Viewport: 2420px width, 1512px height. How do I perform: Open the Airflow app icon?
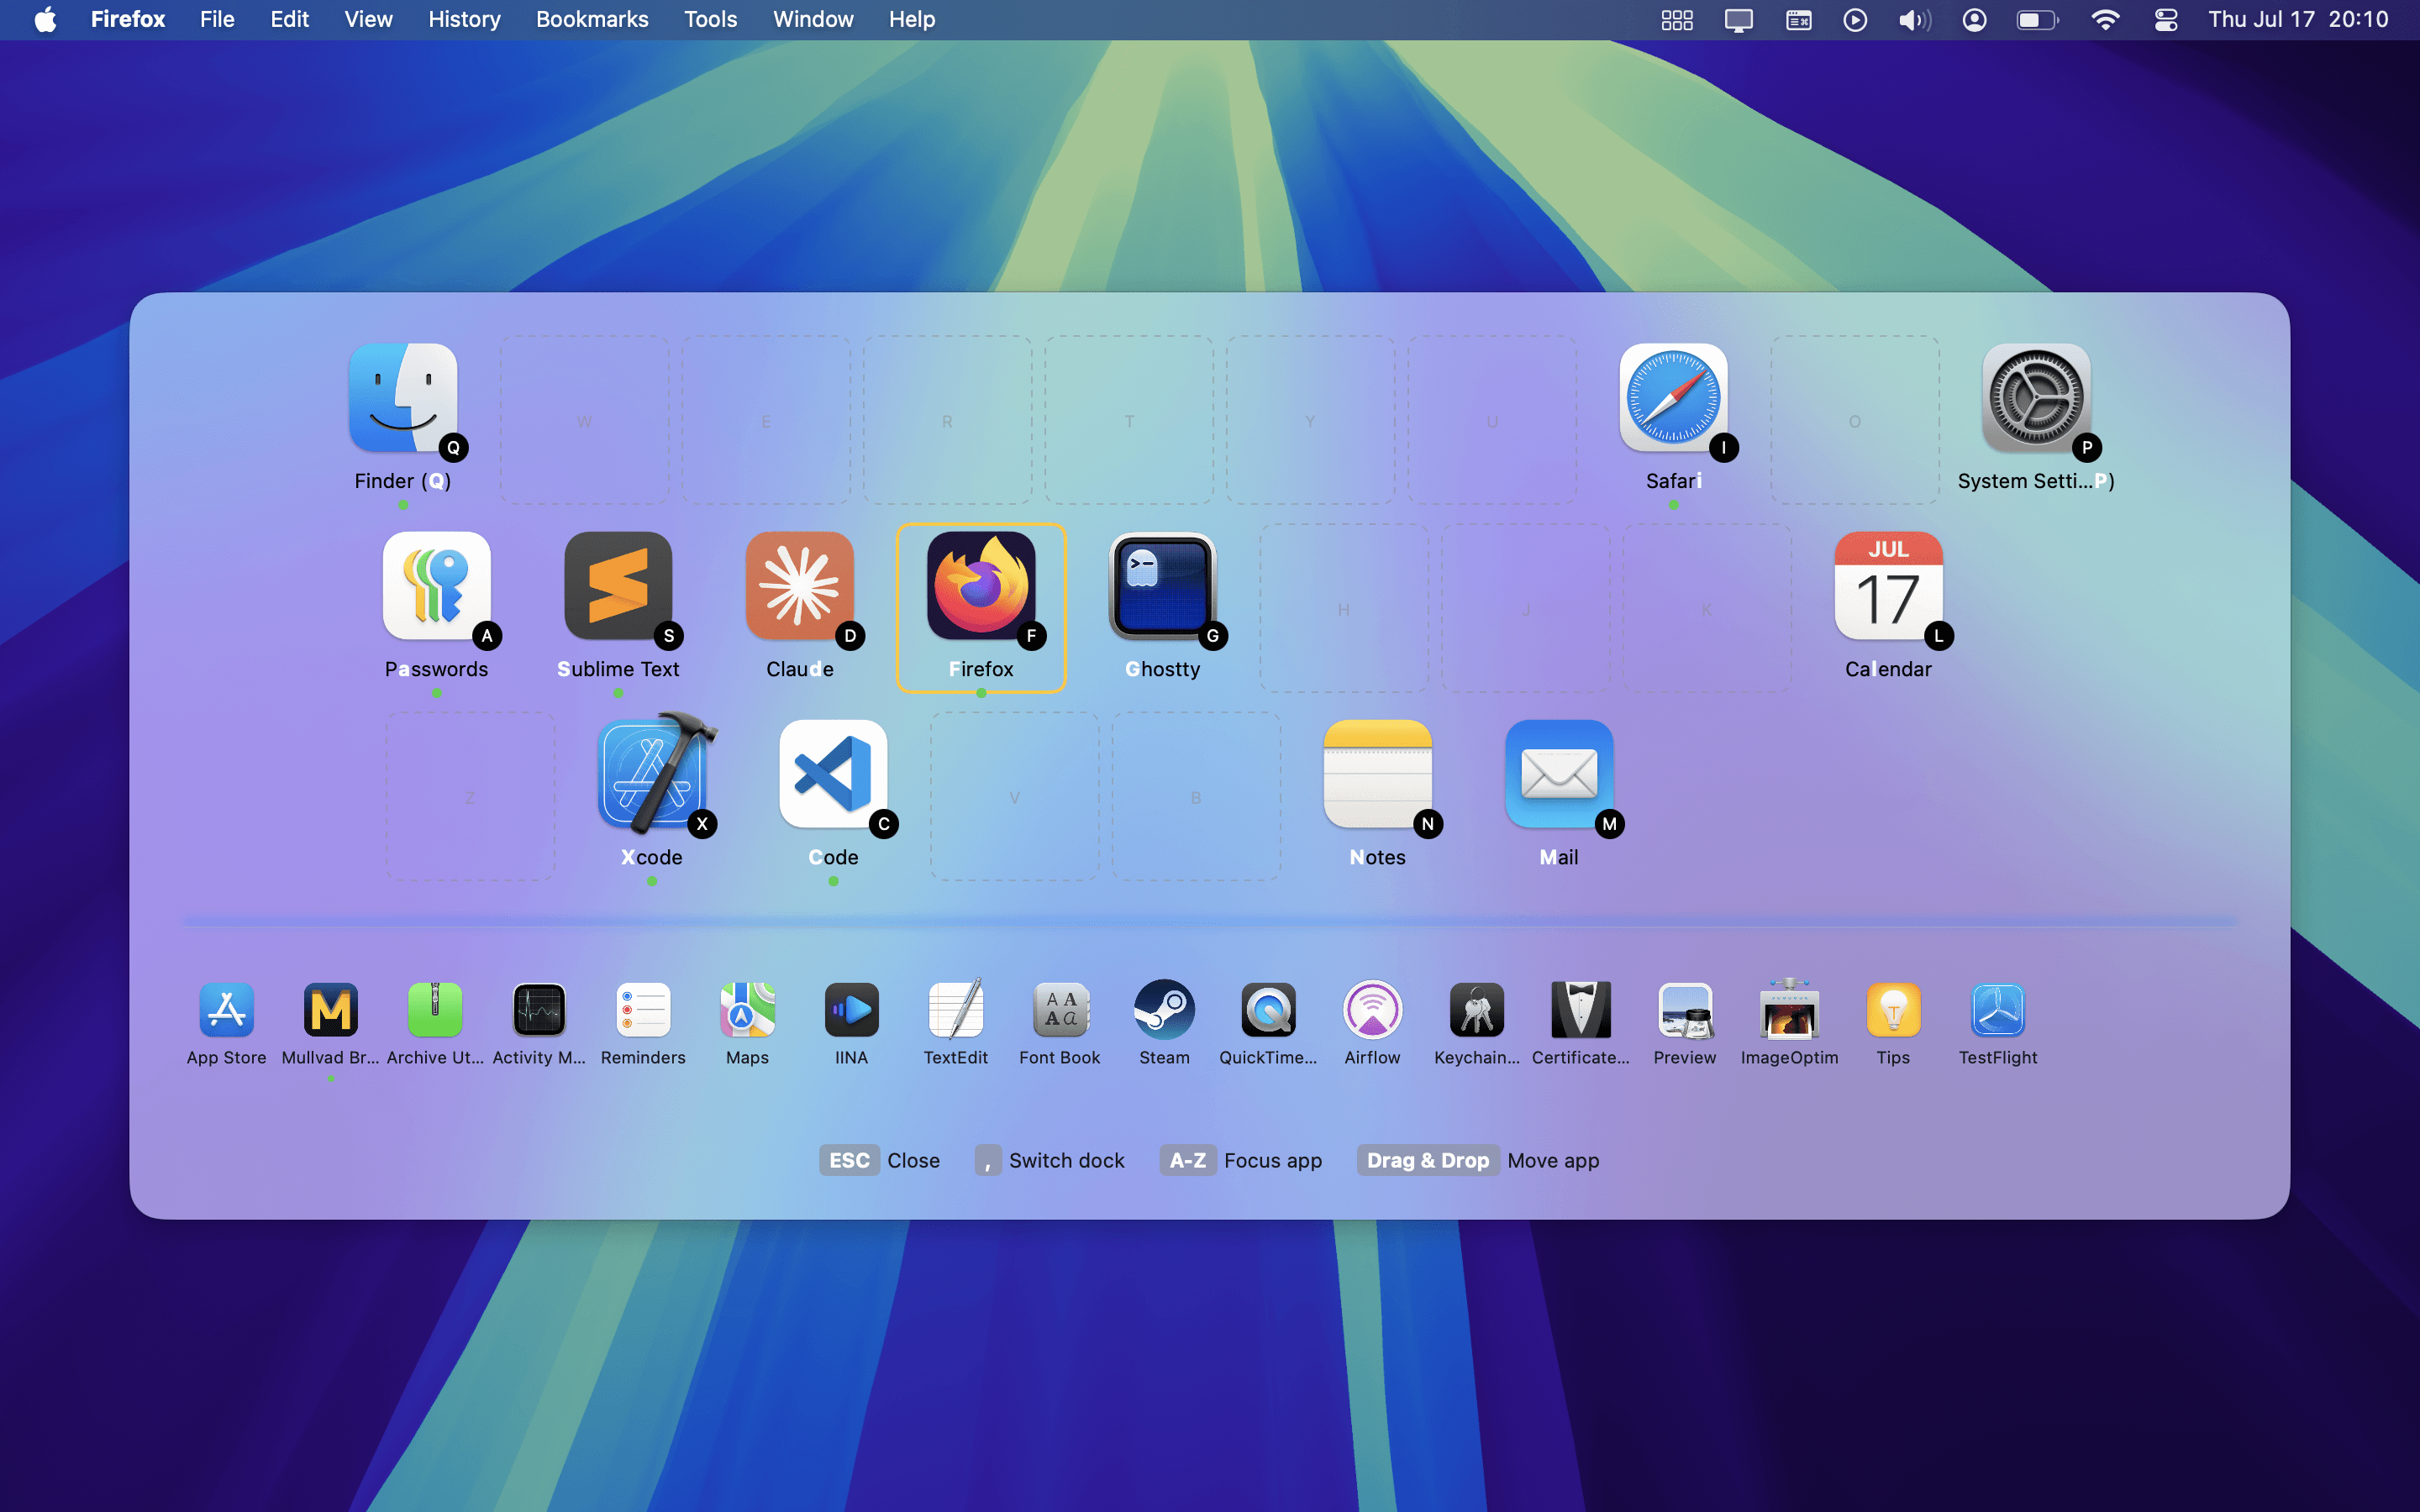(x=1372, y=1010)
